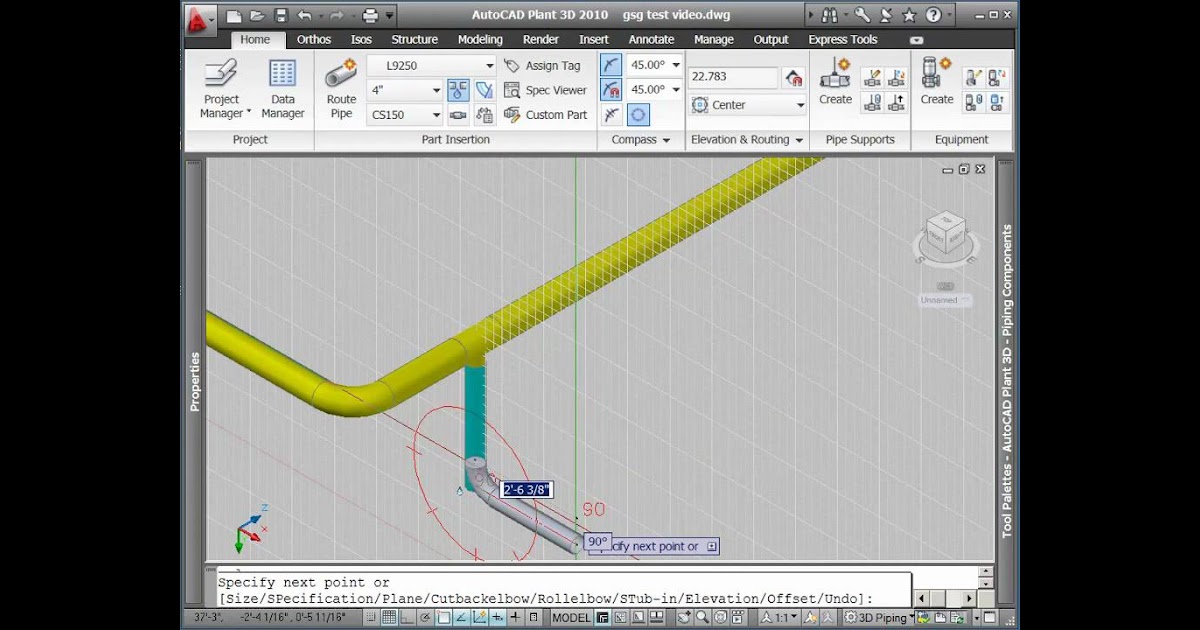The width and height of the screenshot is (1200, 630).
Task: Open the 3D Piping workspace dropdown
Action: [x=882, y=618]
